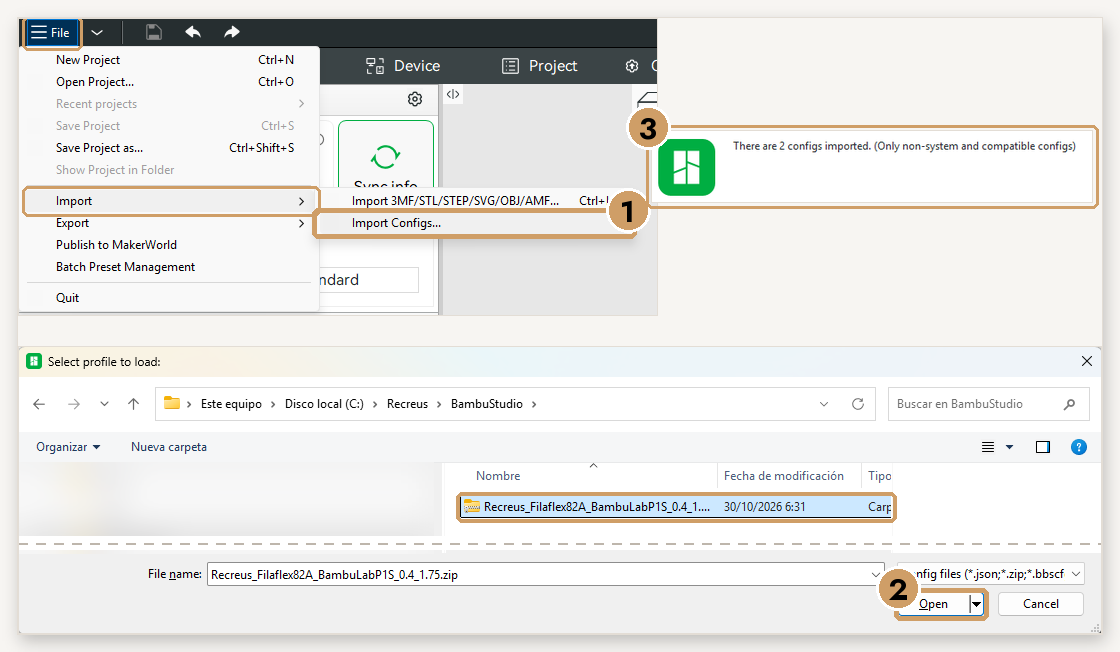Open the Organizar dropdown
The width and height of the screenshot is (1120, 652).
click(x=68, y=447)
